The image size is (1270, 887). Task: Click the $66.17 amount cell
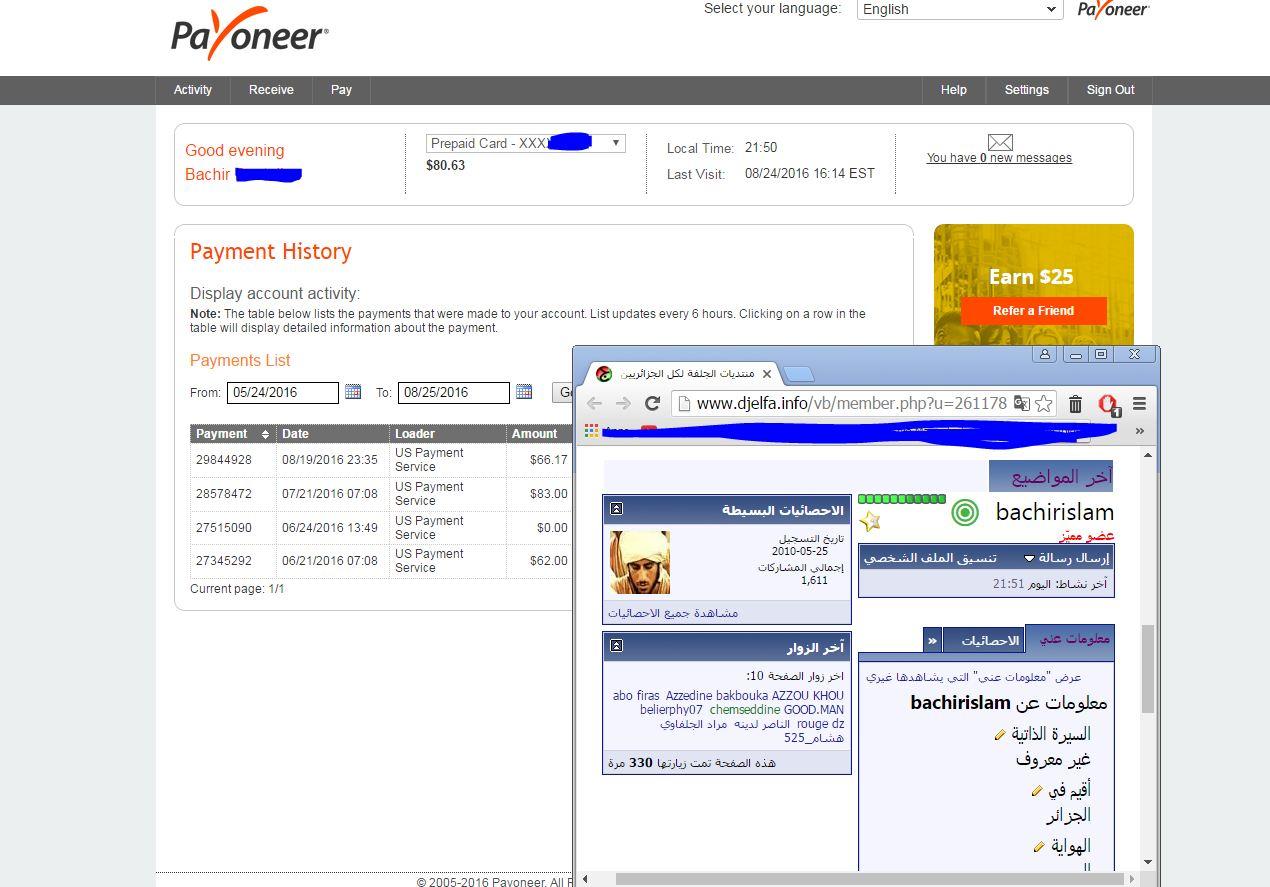coord(549,460)
